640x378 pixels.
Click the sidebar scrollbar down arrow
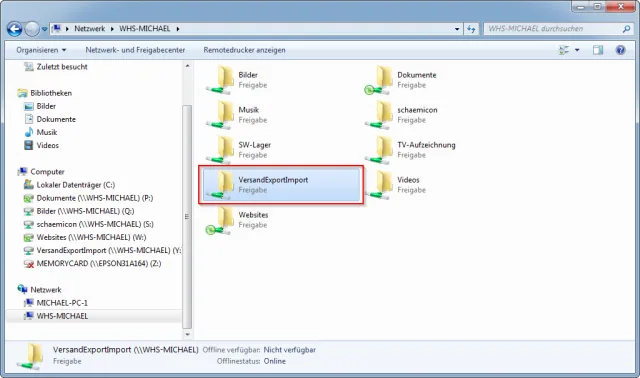click(187, 335)
